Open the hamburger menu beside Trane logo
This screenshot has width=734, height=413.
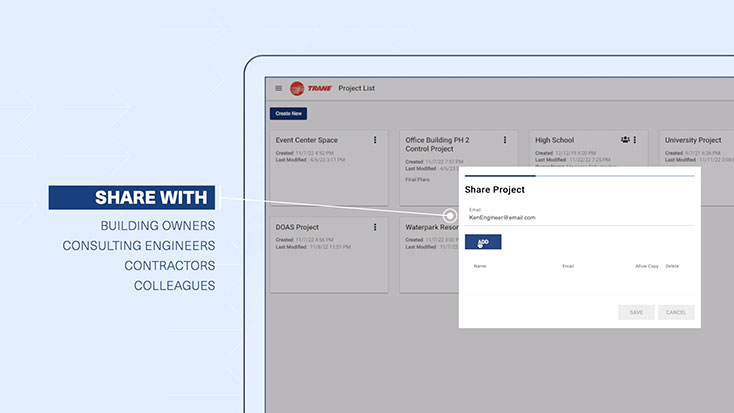pyautogui.click(x=279, y=89)
